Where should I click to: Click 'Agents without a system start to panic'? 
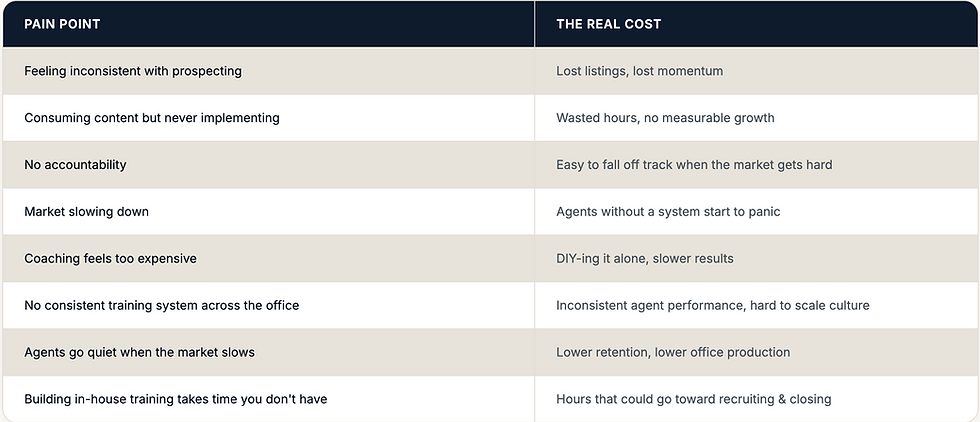(668, 211)
